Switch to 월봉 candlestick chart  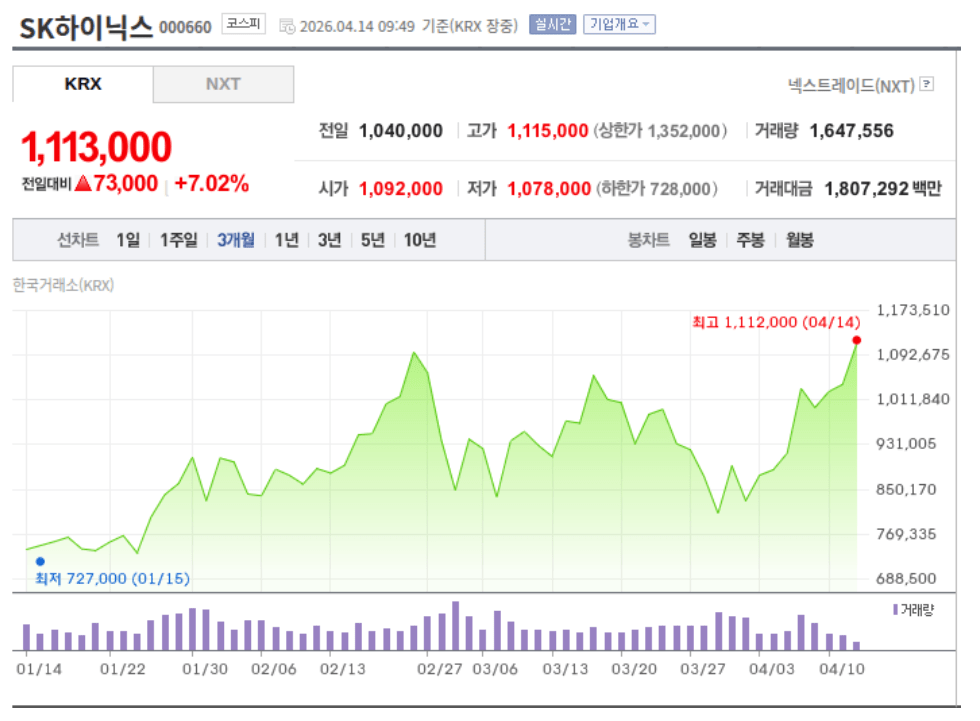pyautogui.click(x=799, y=240)
